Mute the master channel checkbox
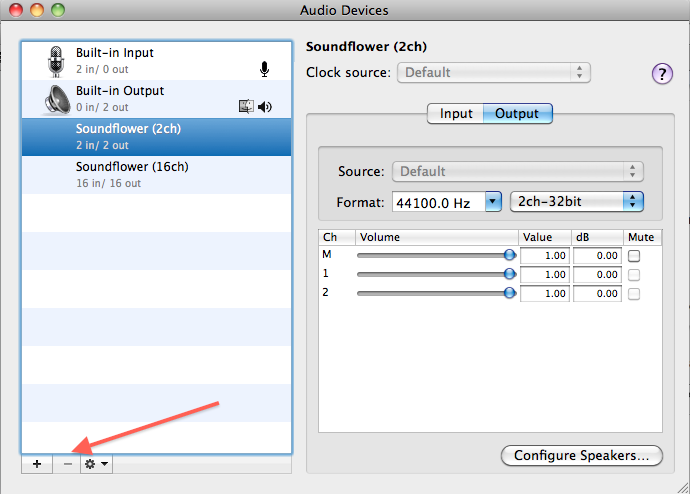Viewport: 690px width, 494px height. pos(634,256)
